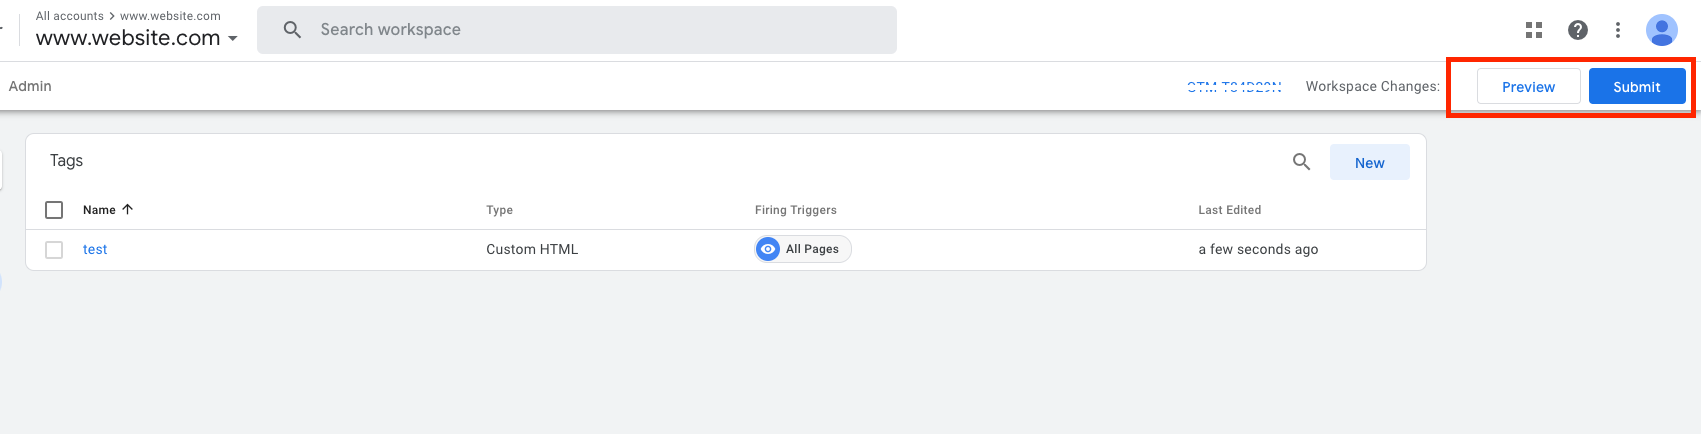This screenshot has height=434, width=1701.
Task: Click the search icon in workspace search bar
Action: point(292,30)
